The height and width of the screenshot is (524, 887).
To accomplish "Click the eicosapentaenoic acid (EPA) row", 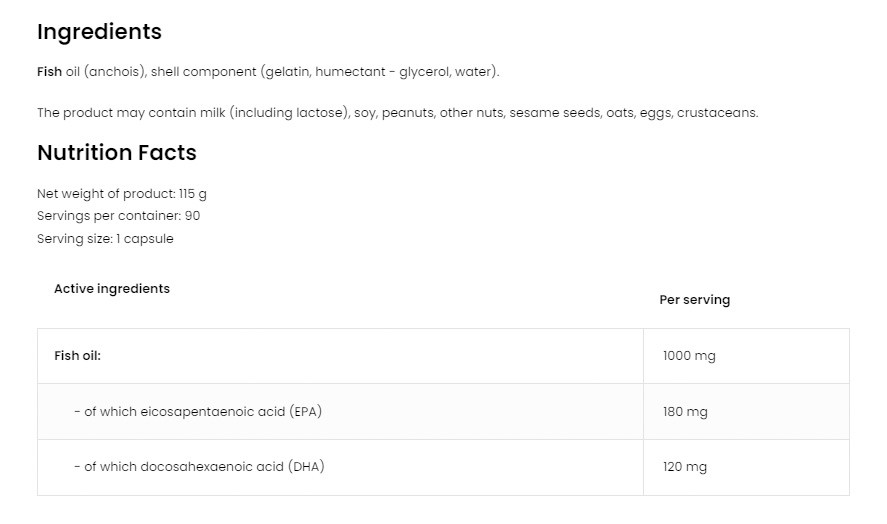I will point(198,411).
